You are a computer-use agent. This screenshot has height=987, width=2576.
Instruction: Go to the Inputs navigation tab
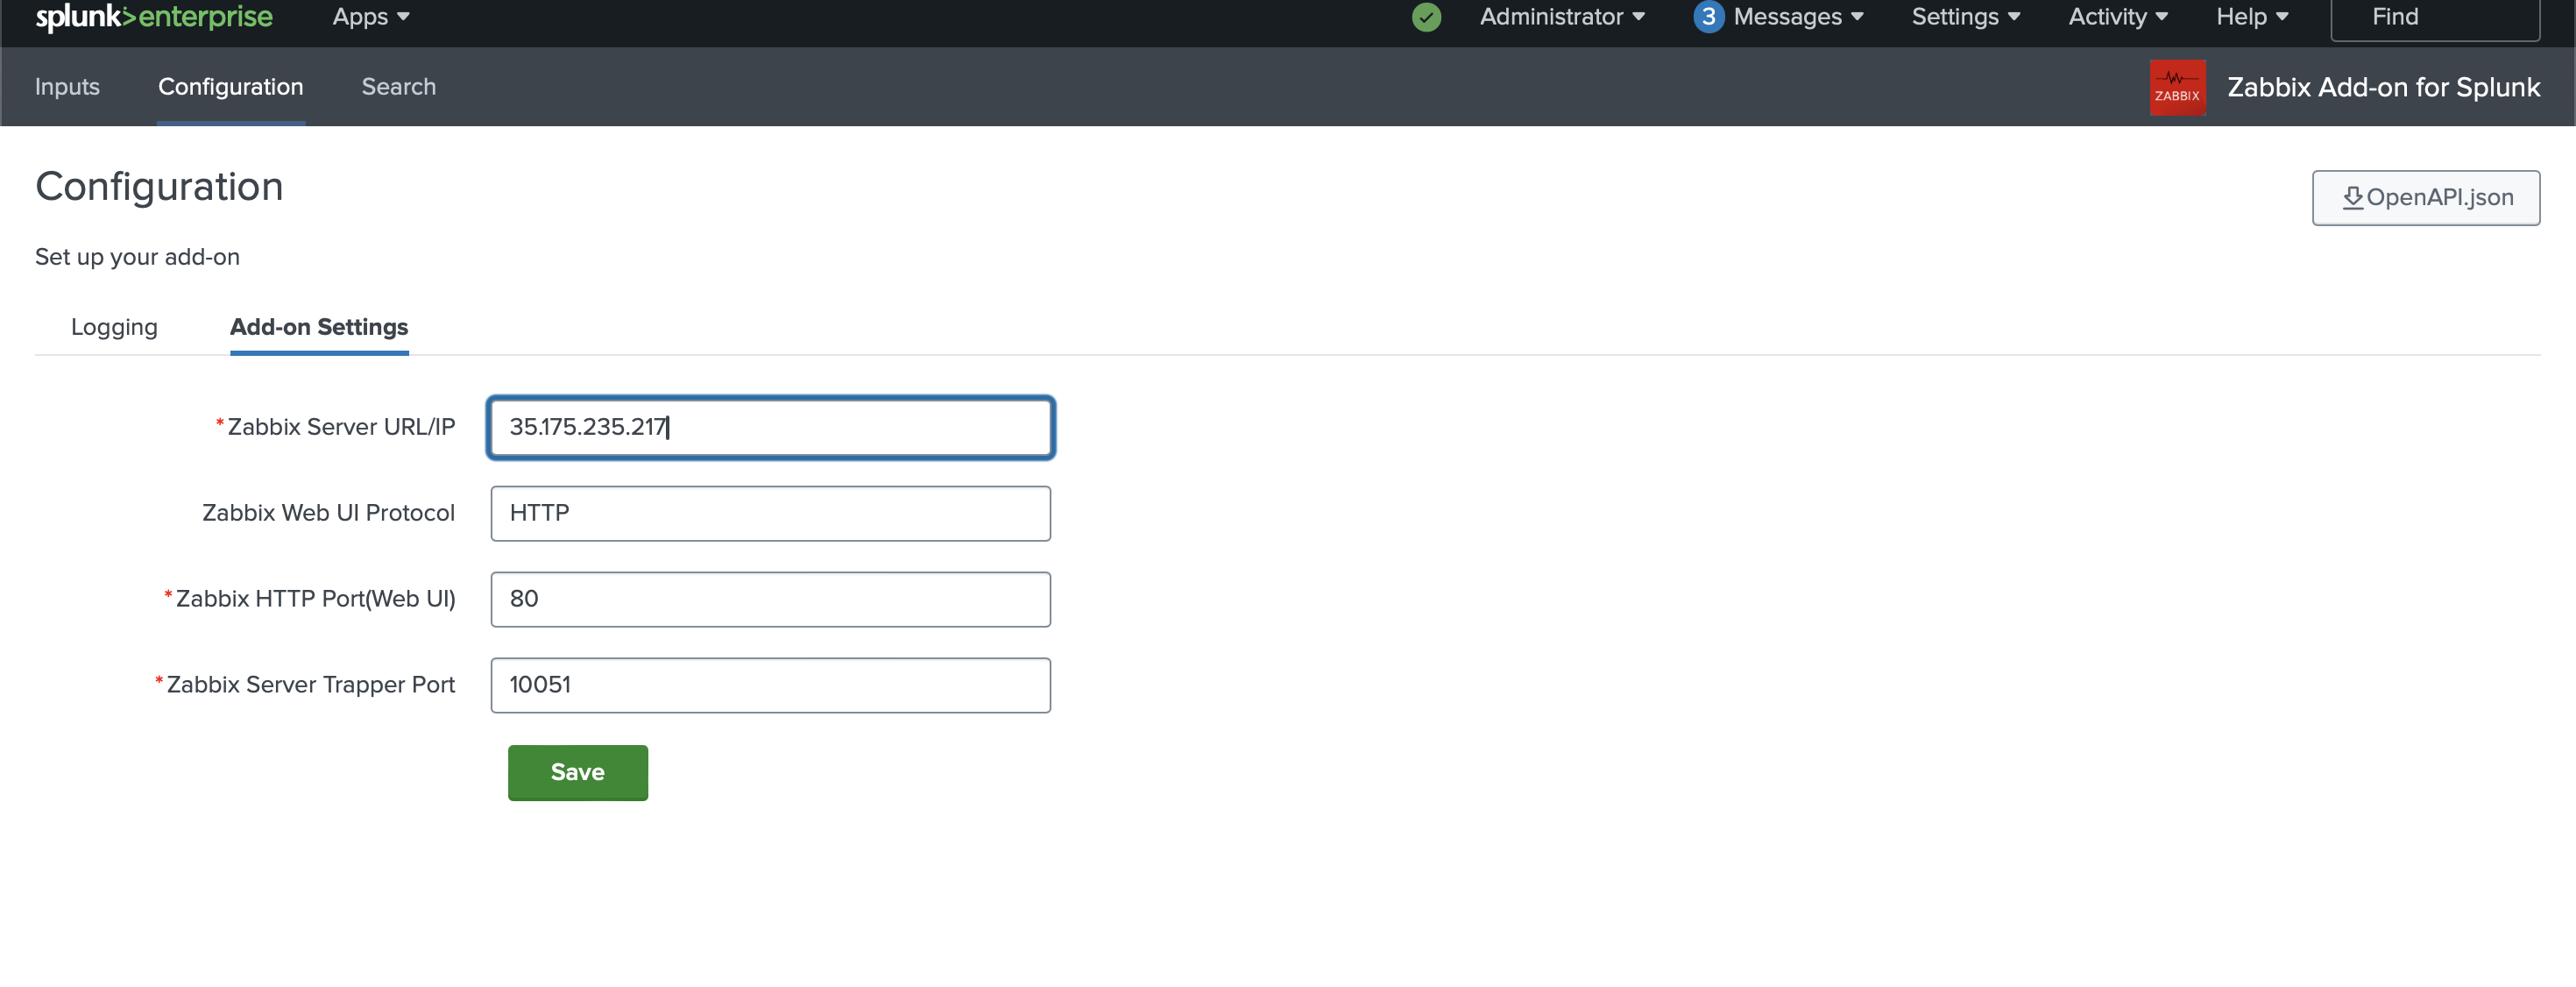(67, 87)
